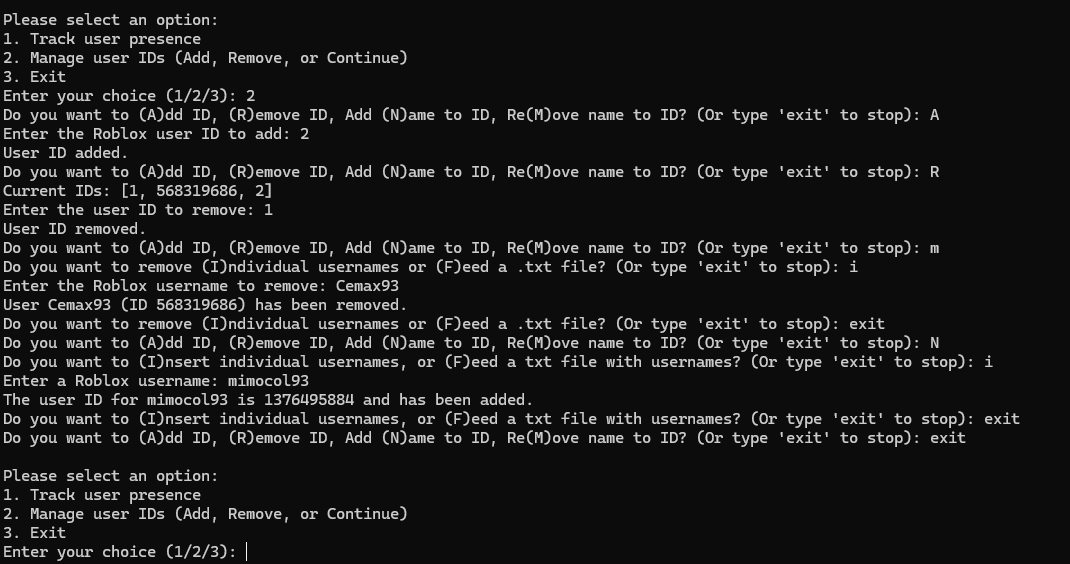
Task: Click the blinking cursor at the final choice prompt
Action: coord(246,552)
